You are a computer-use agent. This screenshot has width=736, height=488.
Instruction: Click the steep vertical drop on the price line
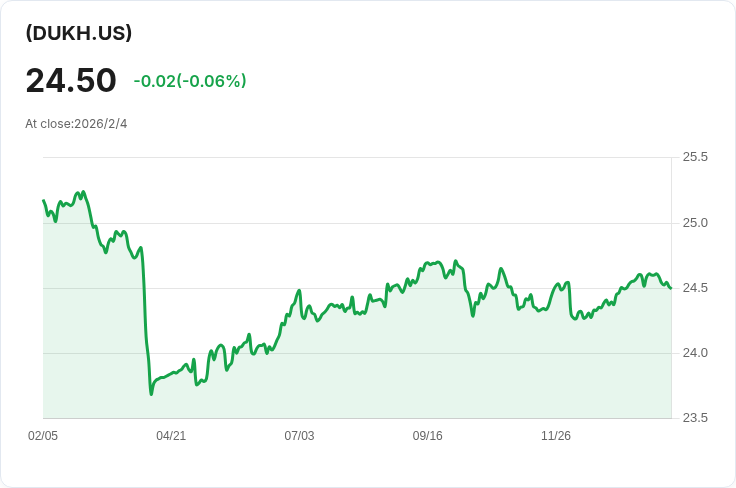click(x=146, y=320)
